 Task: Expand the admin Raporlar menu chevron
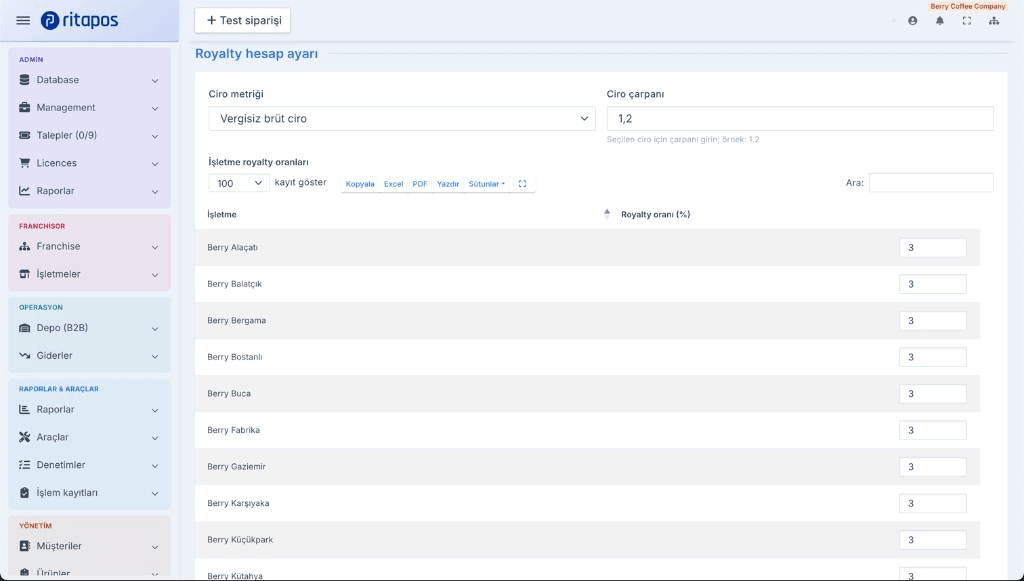coord(155,191)
